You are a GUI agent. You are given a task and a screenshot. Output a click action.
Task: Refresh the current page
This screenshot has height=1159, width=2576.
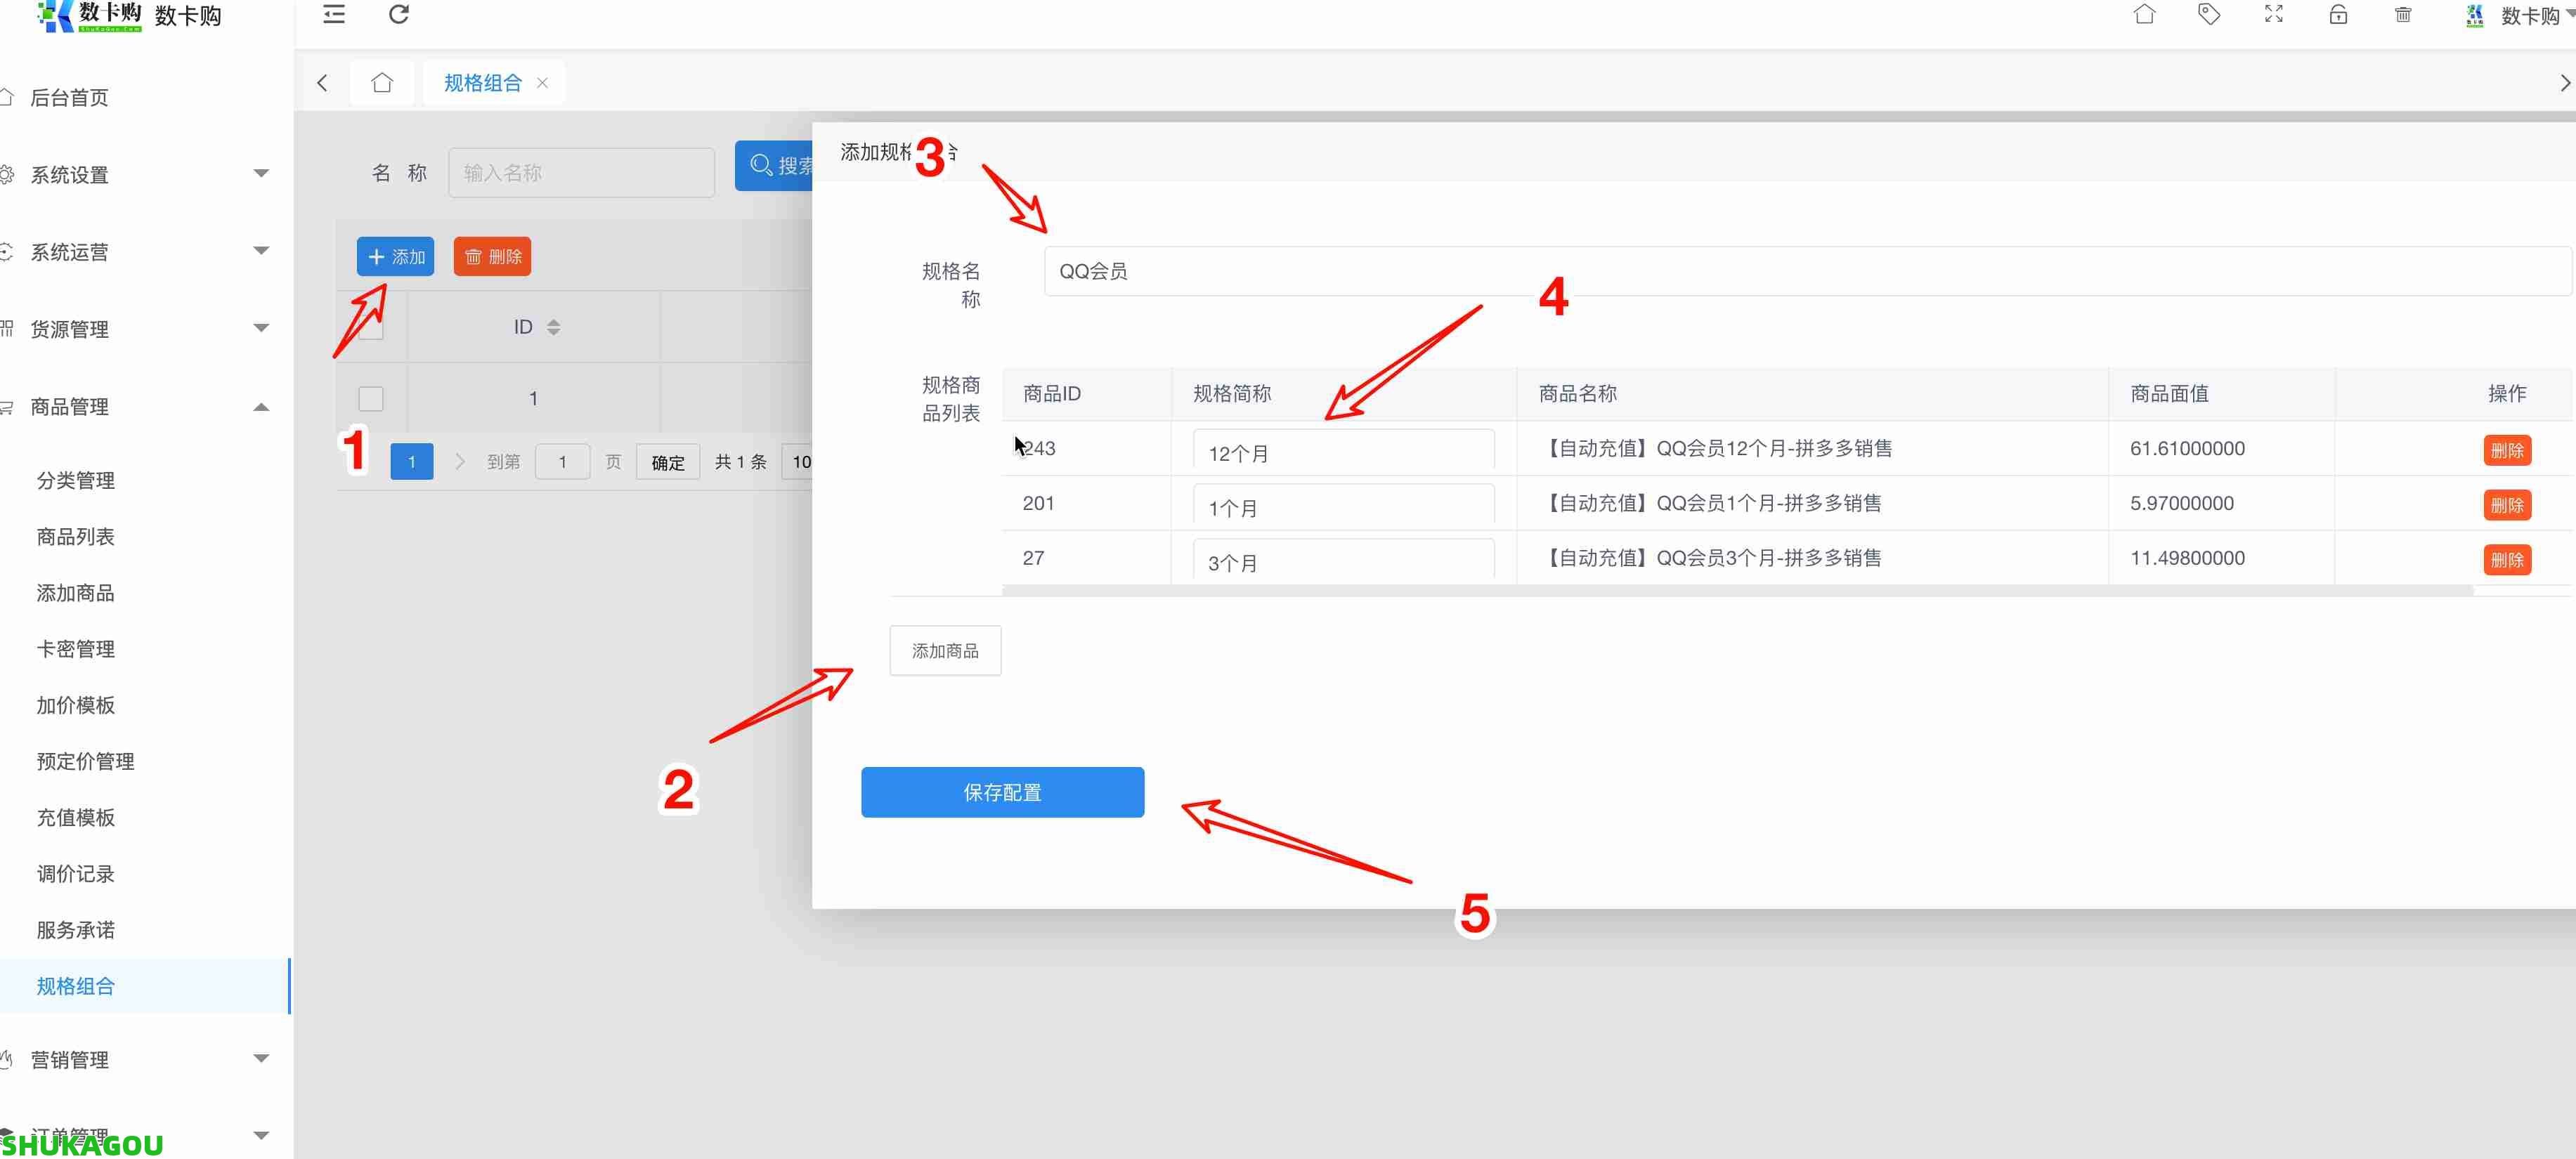click(399, 14)
